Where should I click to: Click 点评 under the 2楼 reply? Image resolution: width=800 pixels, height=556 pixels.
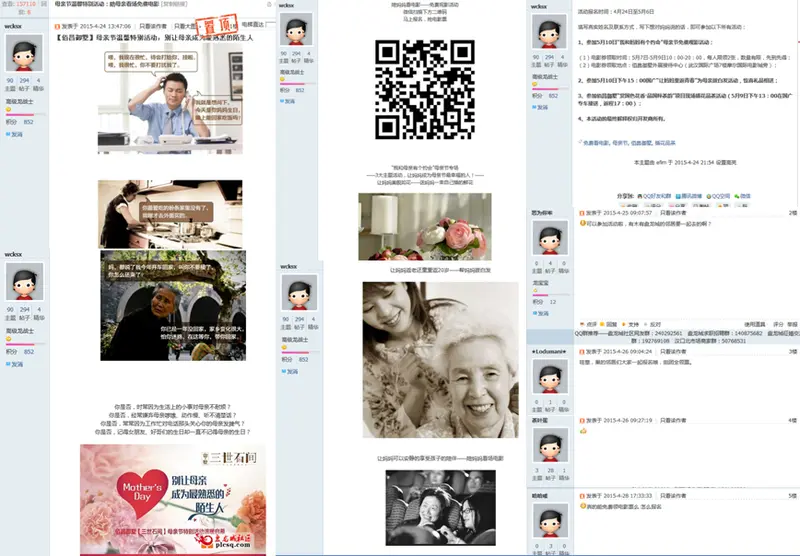point(591,324)
